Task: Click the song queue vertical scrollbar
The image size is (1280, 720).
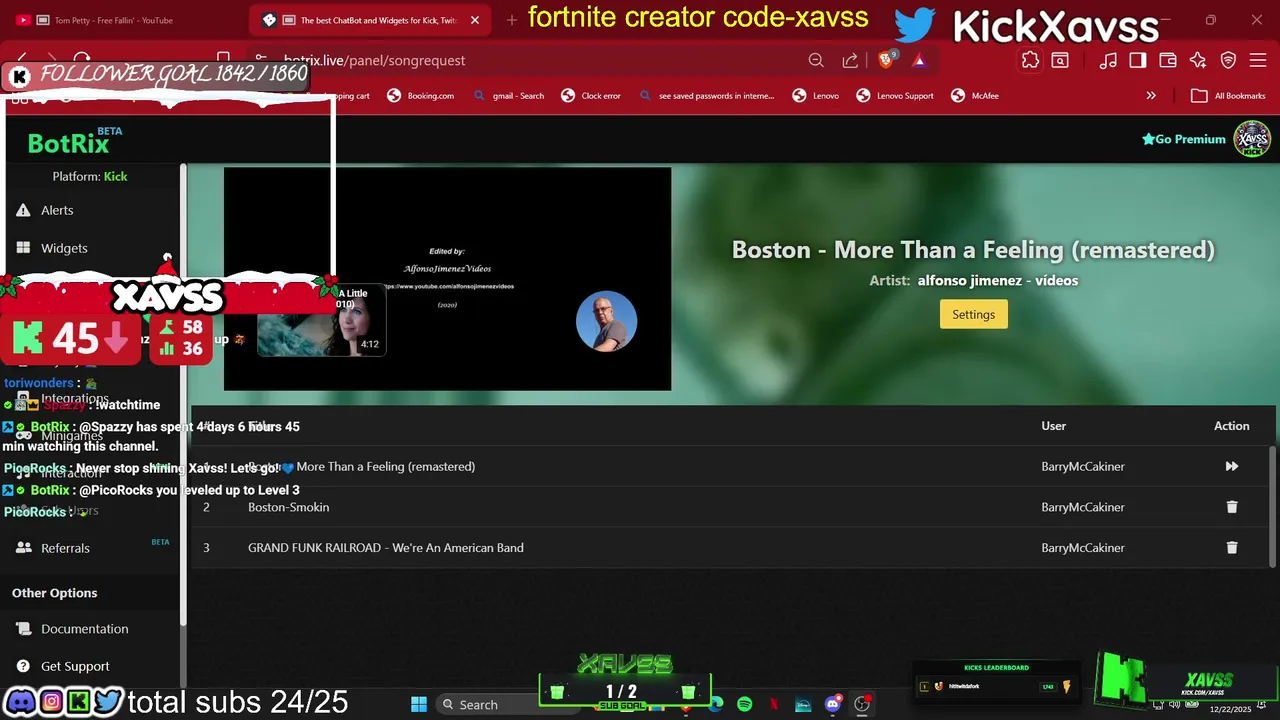Action: click(x=1272, y=505)
